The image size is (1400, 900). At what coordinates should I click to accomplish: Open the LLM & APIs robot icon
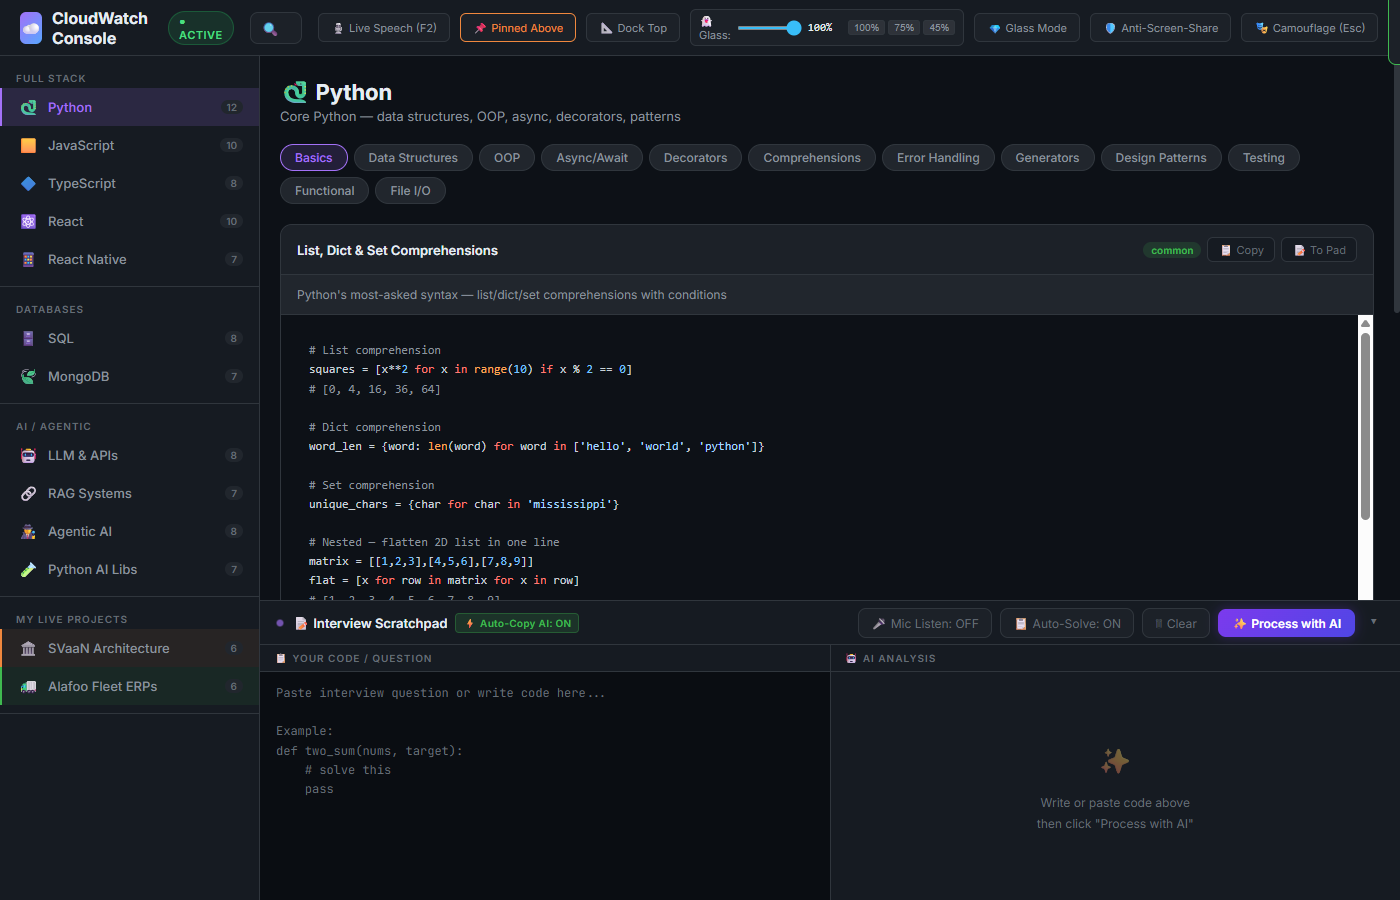[29, 456]
